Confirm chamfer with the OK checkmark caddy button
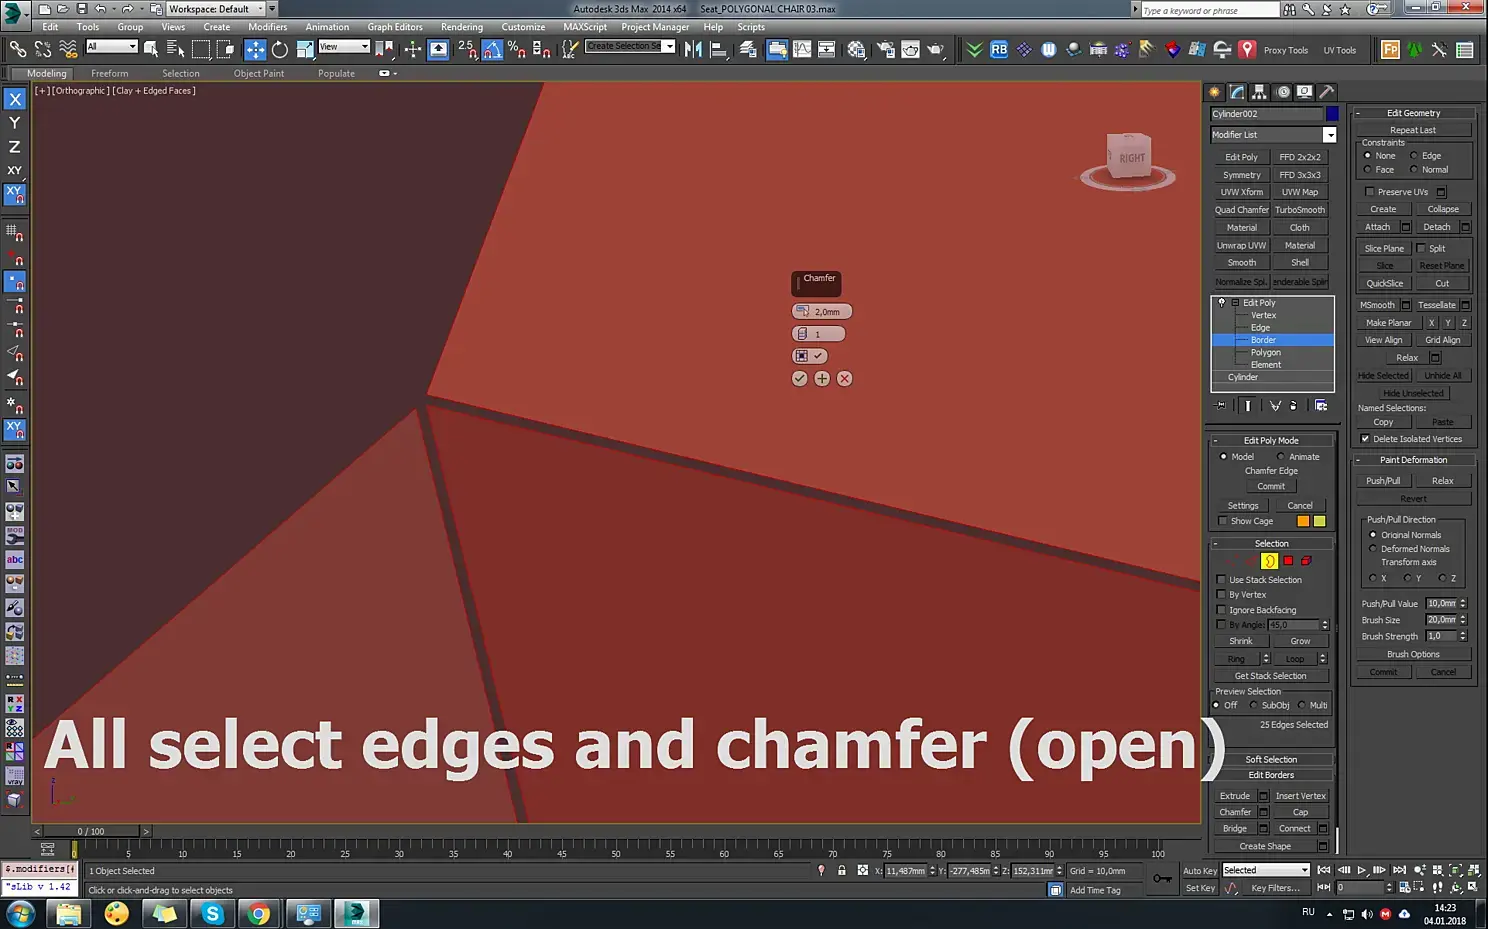This screenshot has height=929, width=1488. [x=799, y=378]
